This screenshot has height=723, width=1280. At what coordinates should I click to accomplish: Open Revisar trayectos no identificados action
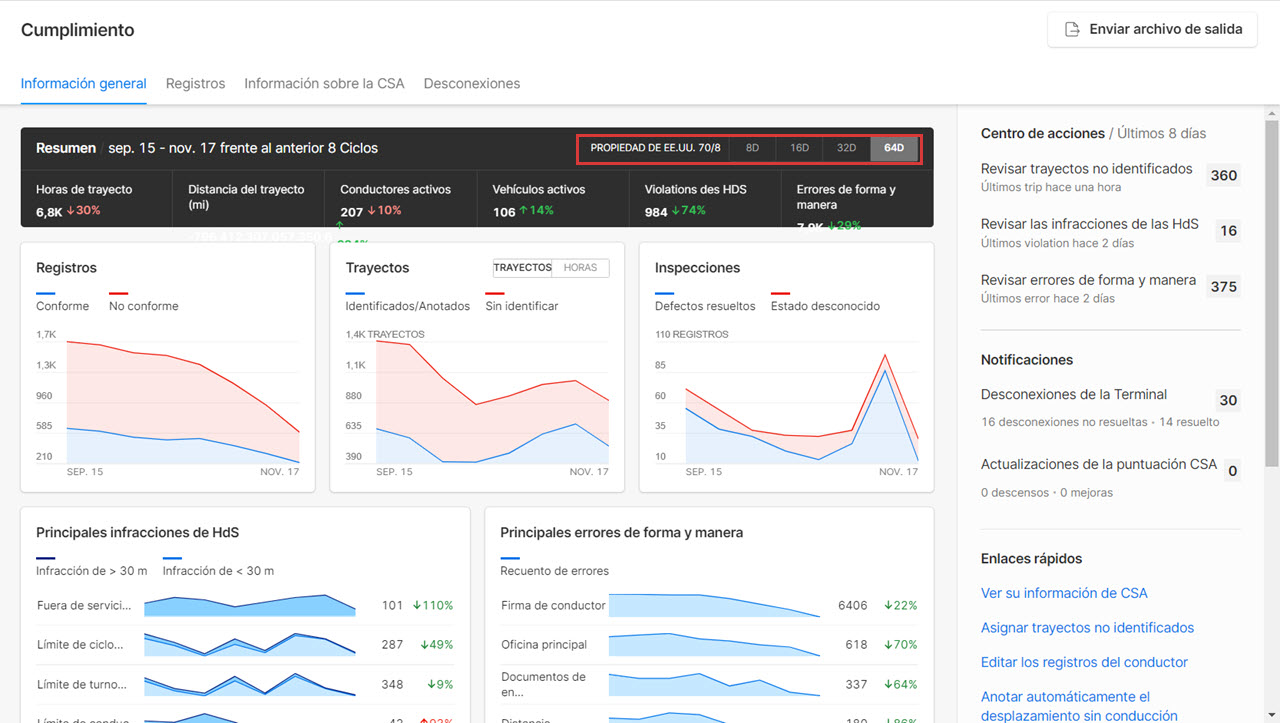click(1087, 169)
